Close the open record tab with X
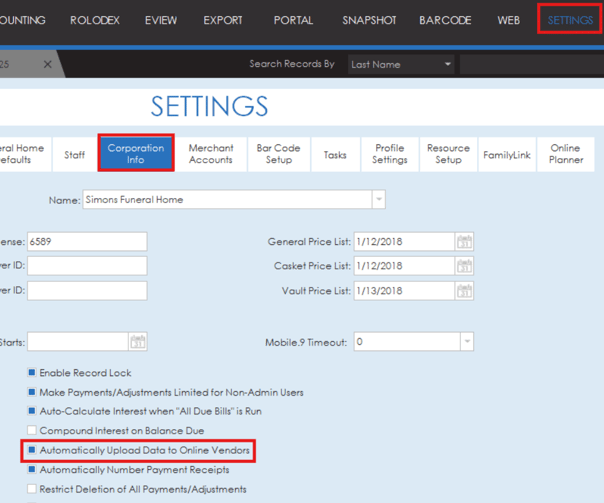Image resolution: width=604 pixels, height=503 pixels. pyautogui.click(x=47, y=64)
